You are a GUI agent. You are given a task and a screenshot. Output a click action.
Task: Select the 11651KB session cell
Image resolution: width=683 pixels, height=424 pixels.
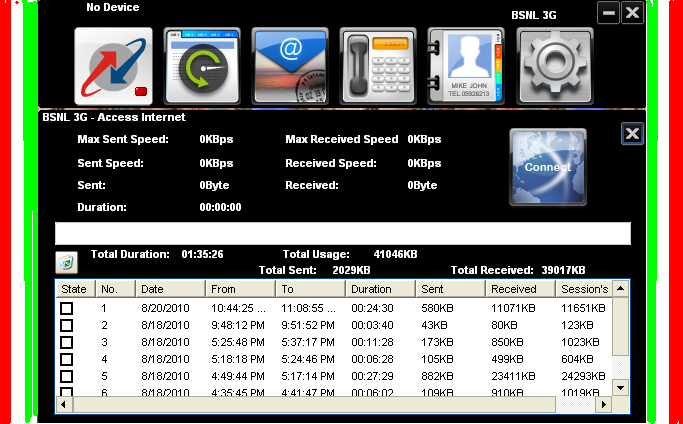(583, 308)
